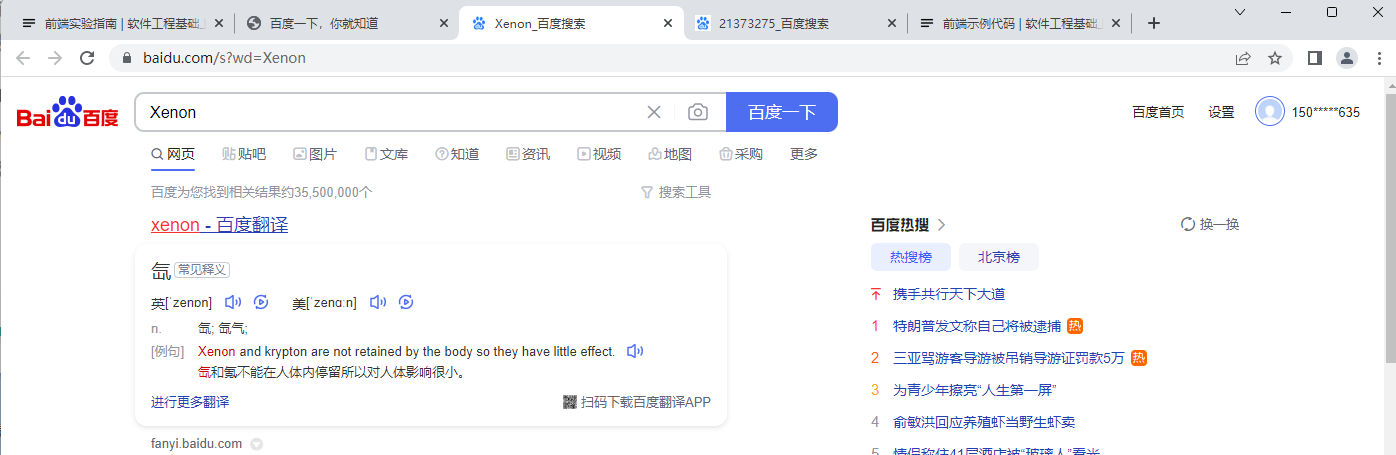Click inside the Xenon search input
This screenshot has width=1396, height=455.
(390, 112)
